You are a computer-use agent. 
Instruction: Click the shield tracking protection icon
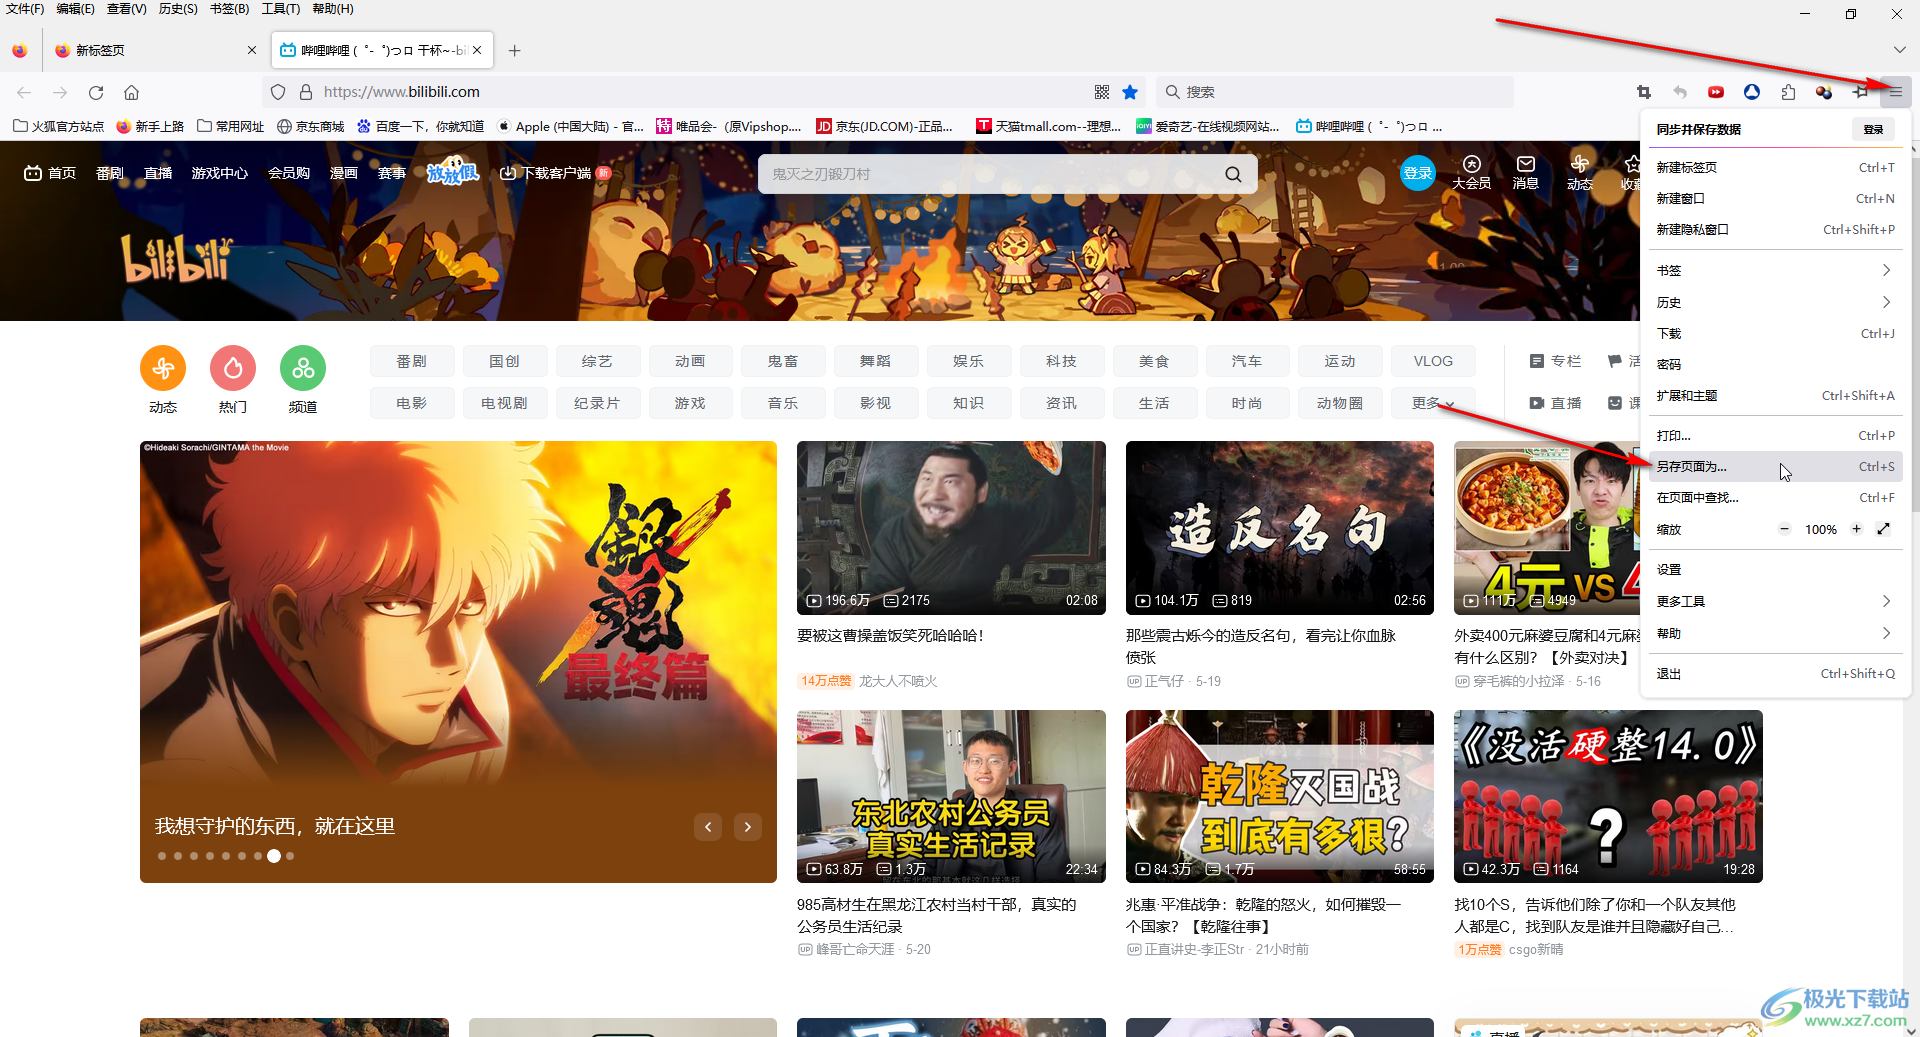(278, 92)
